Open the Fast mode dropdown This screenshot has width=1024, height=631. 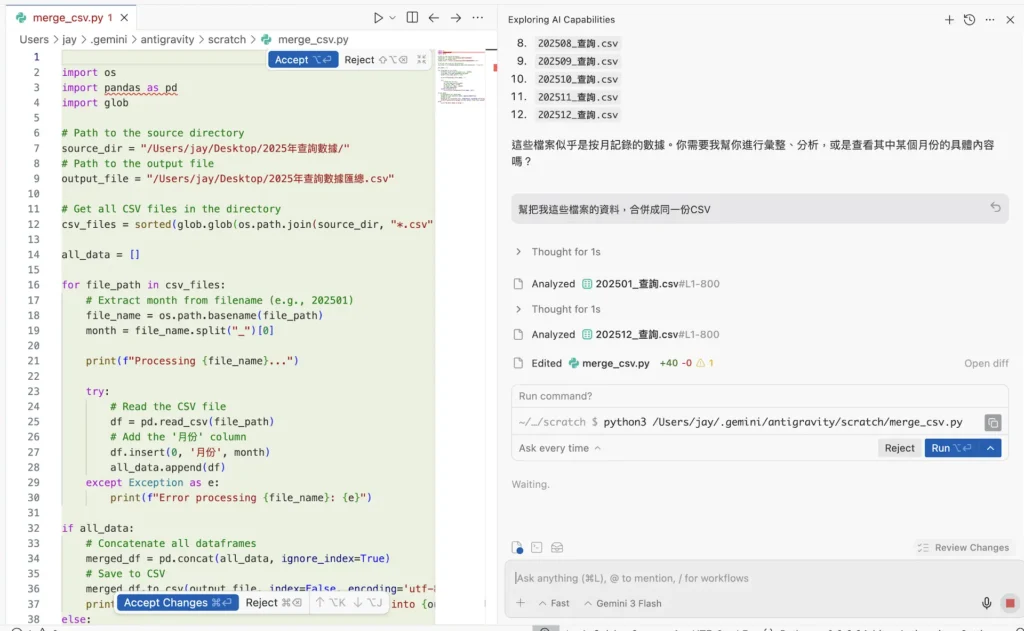pos(554,603)
